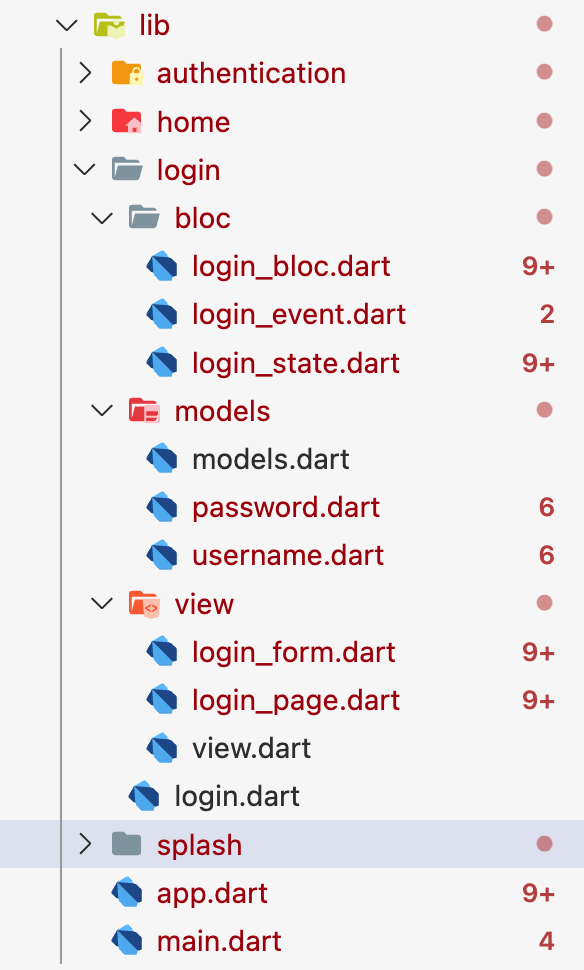The image size is (584, 970).
Task: Click the Dart icon beside main.dart
Action: click(x=127, y=942)
